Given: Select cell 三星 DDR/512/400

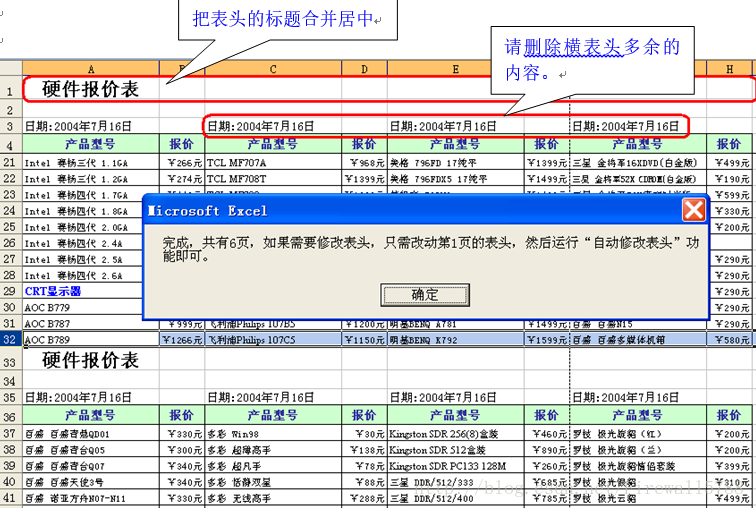Looking at the screenshot, I should pyautogui.click(x=455, y=498).
